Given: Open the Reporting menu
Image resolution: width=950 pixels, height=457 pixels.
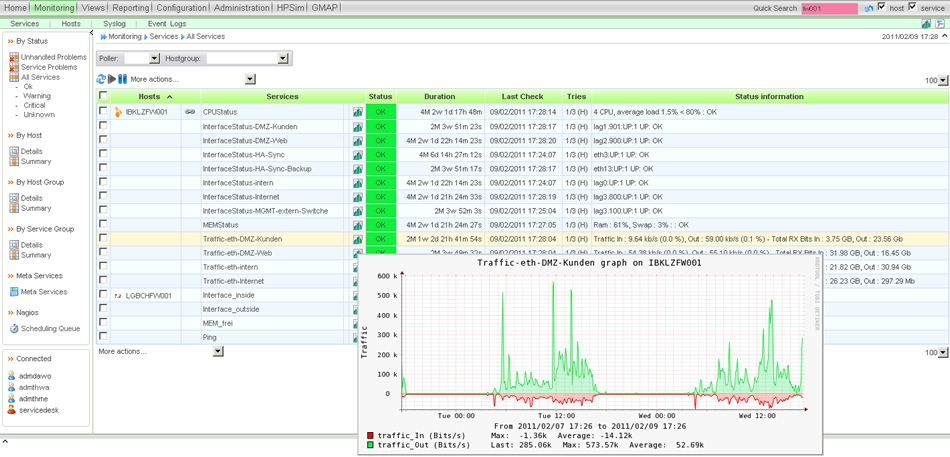Looking at the screenshot, I should pyautogui.click(x=130, y=8).
